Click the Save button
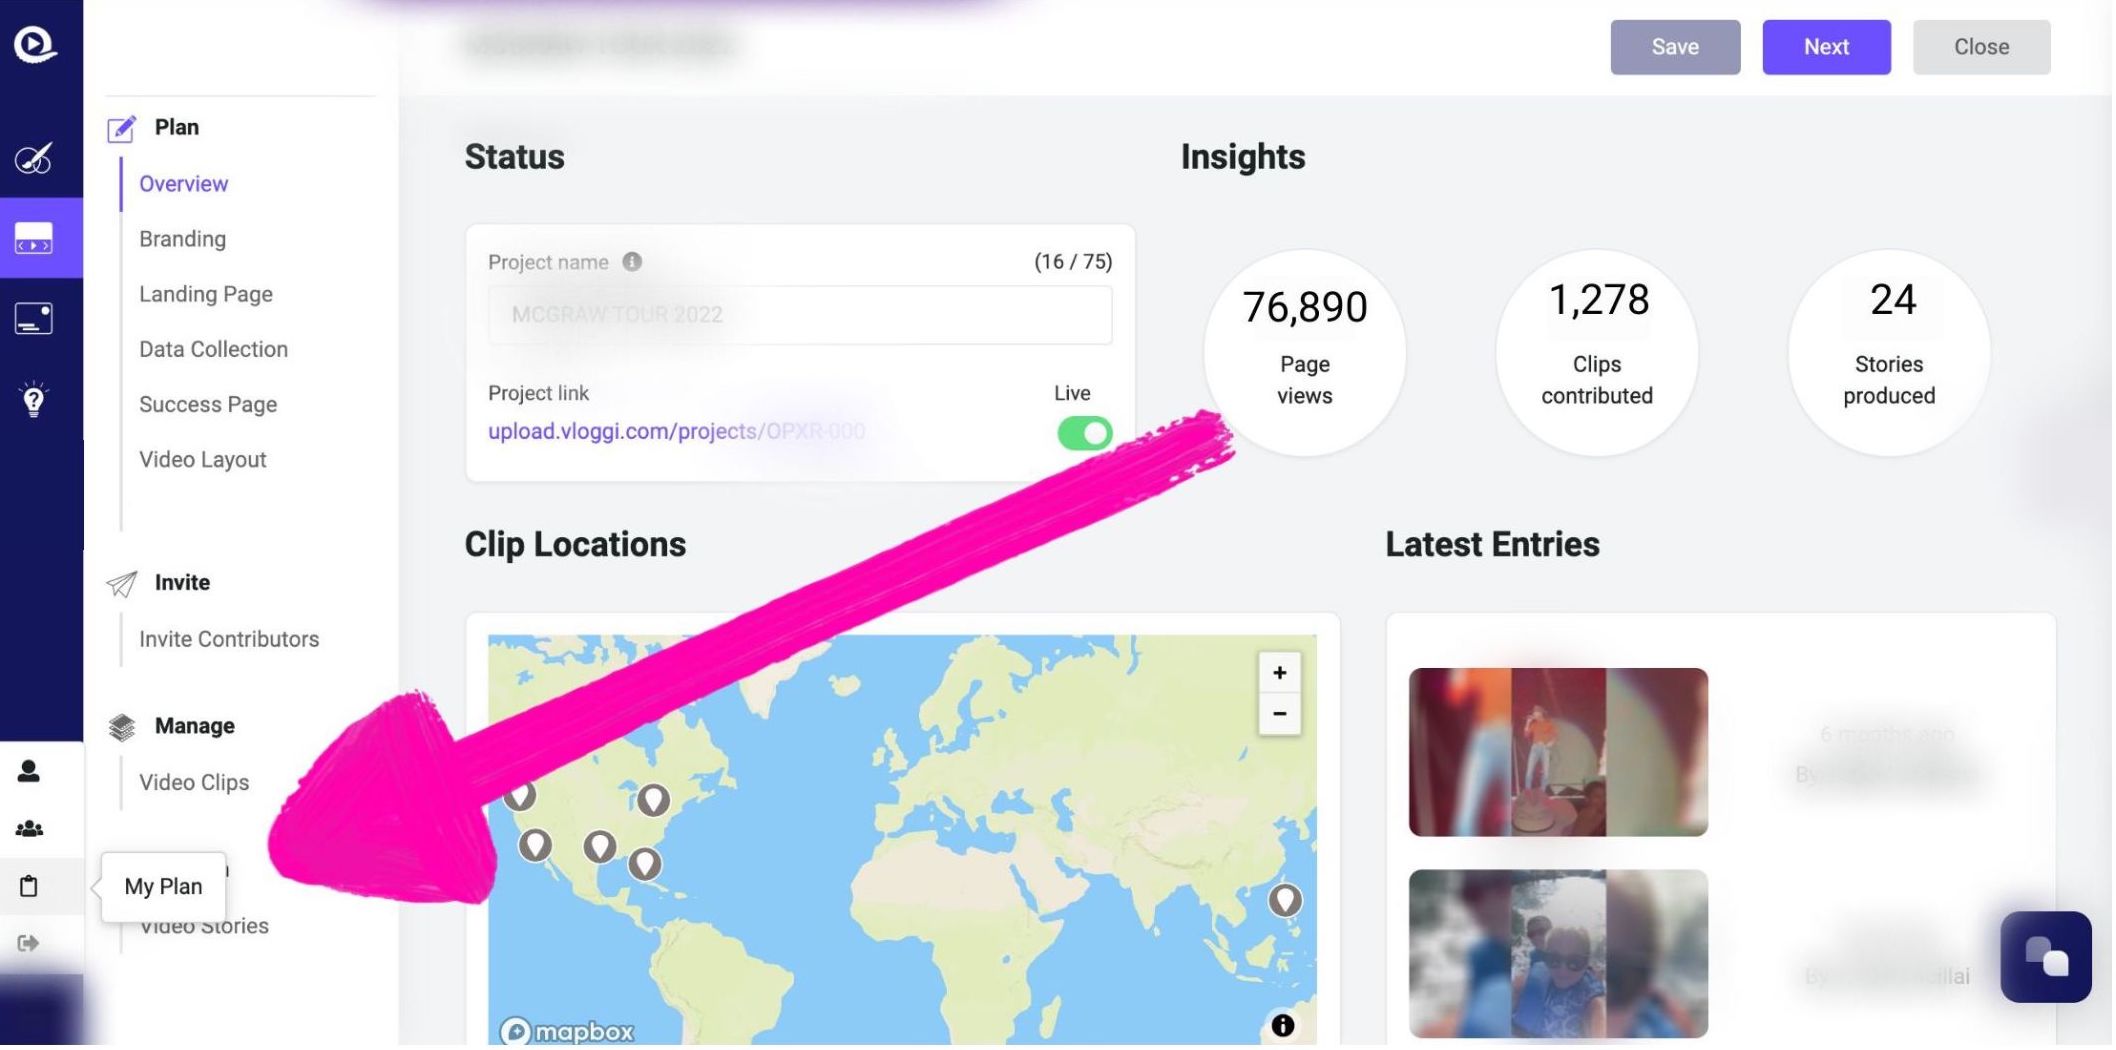This screenshot has width=2116, height=1050. point(1677,47)
